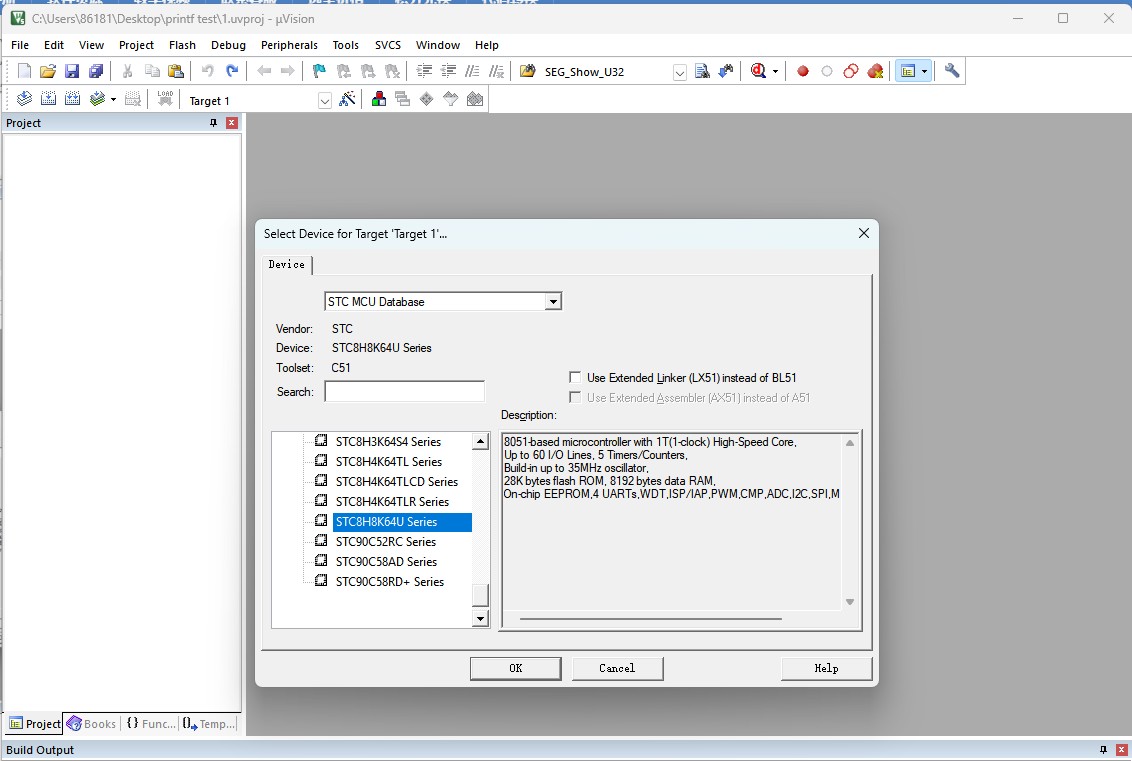Toggle bookmark with the flag icon
1132x761 pixels.
(319, 71)
